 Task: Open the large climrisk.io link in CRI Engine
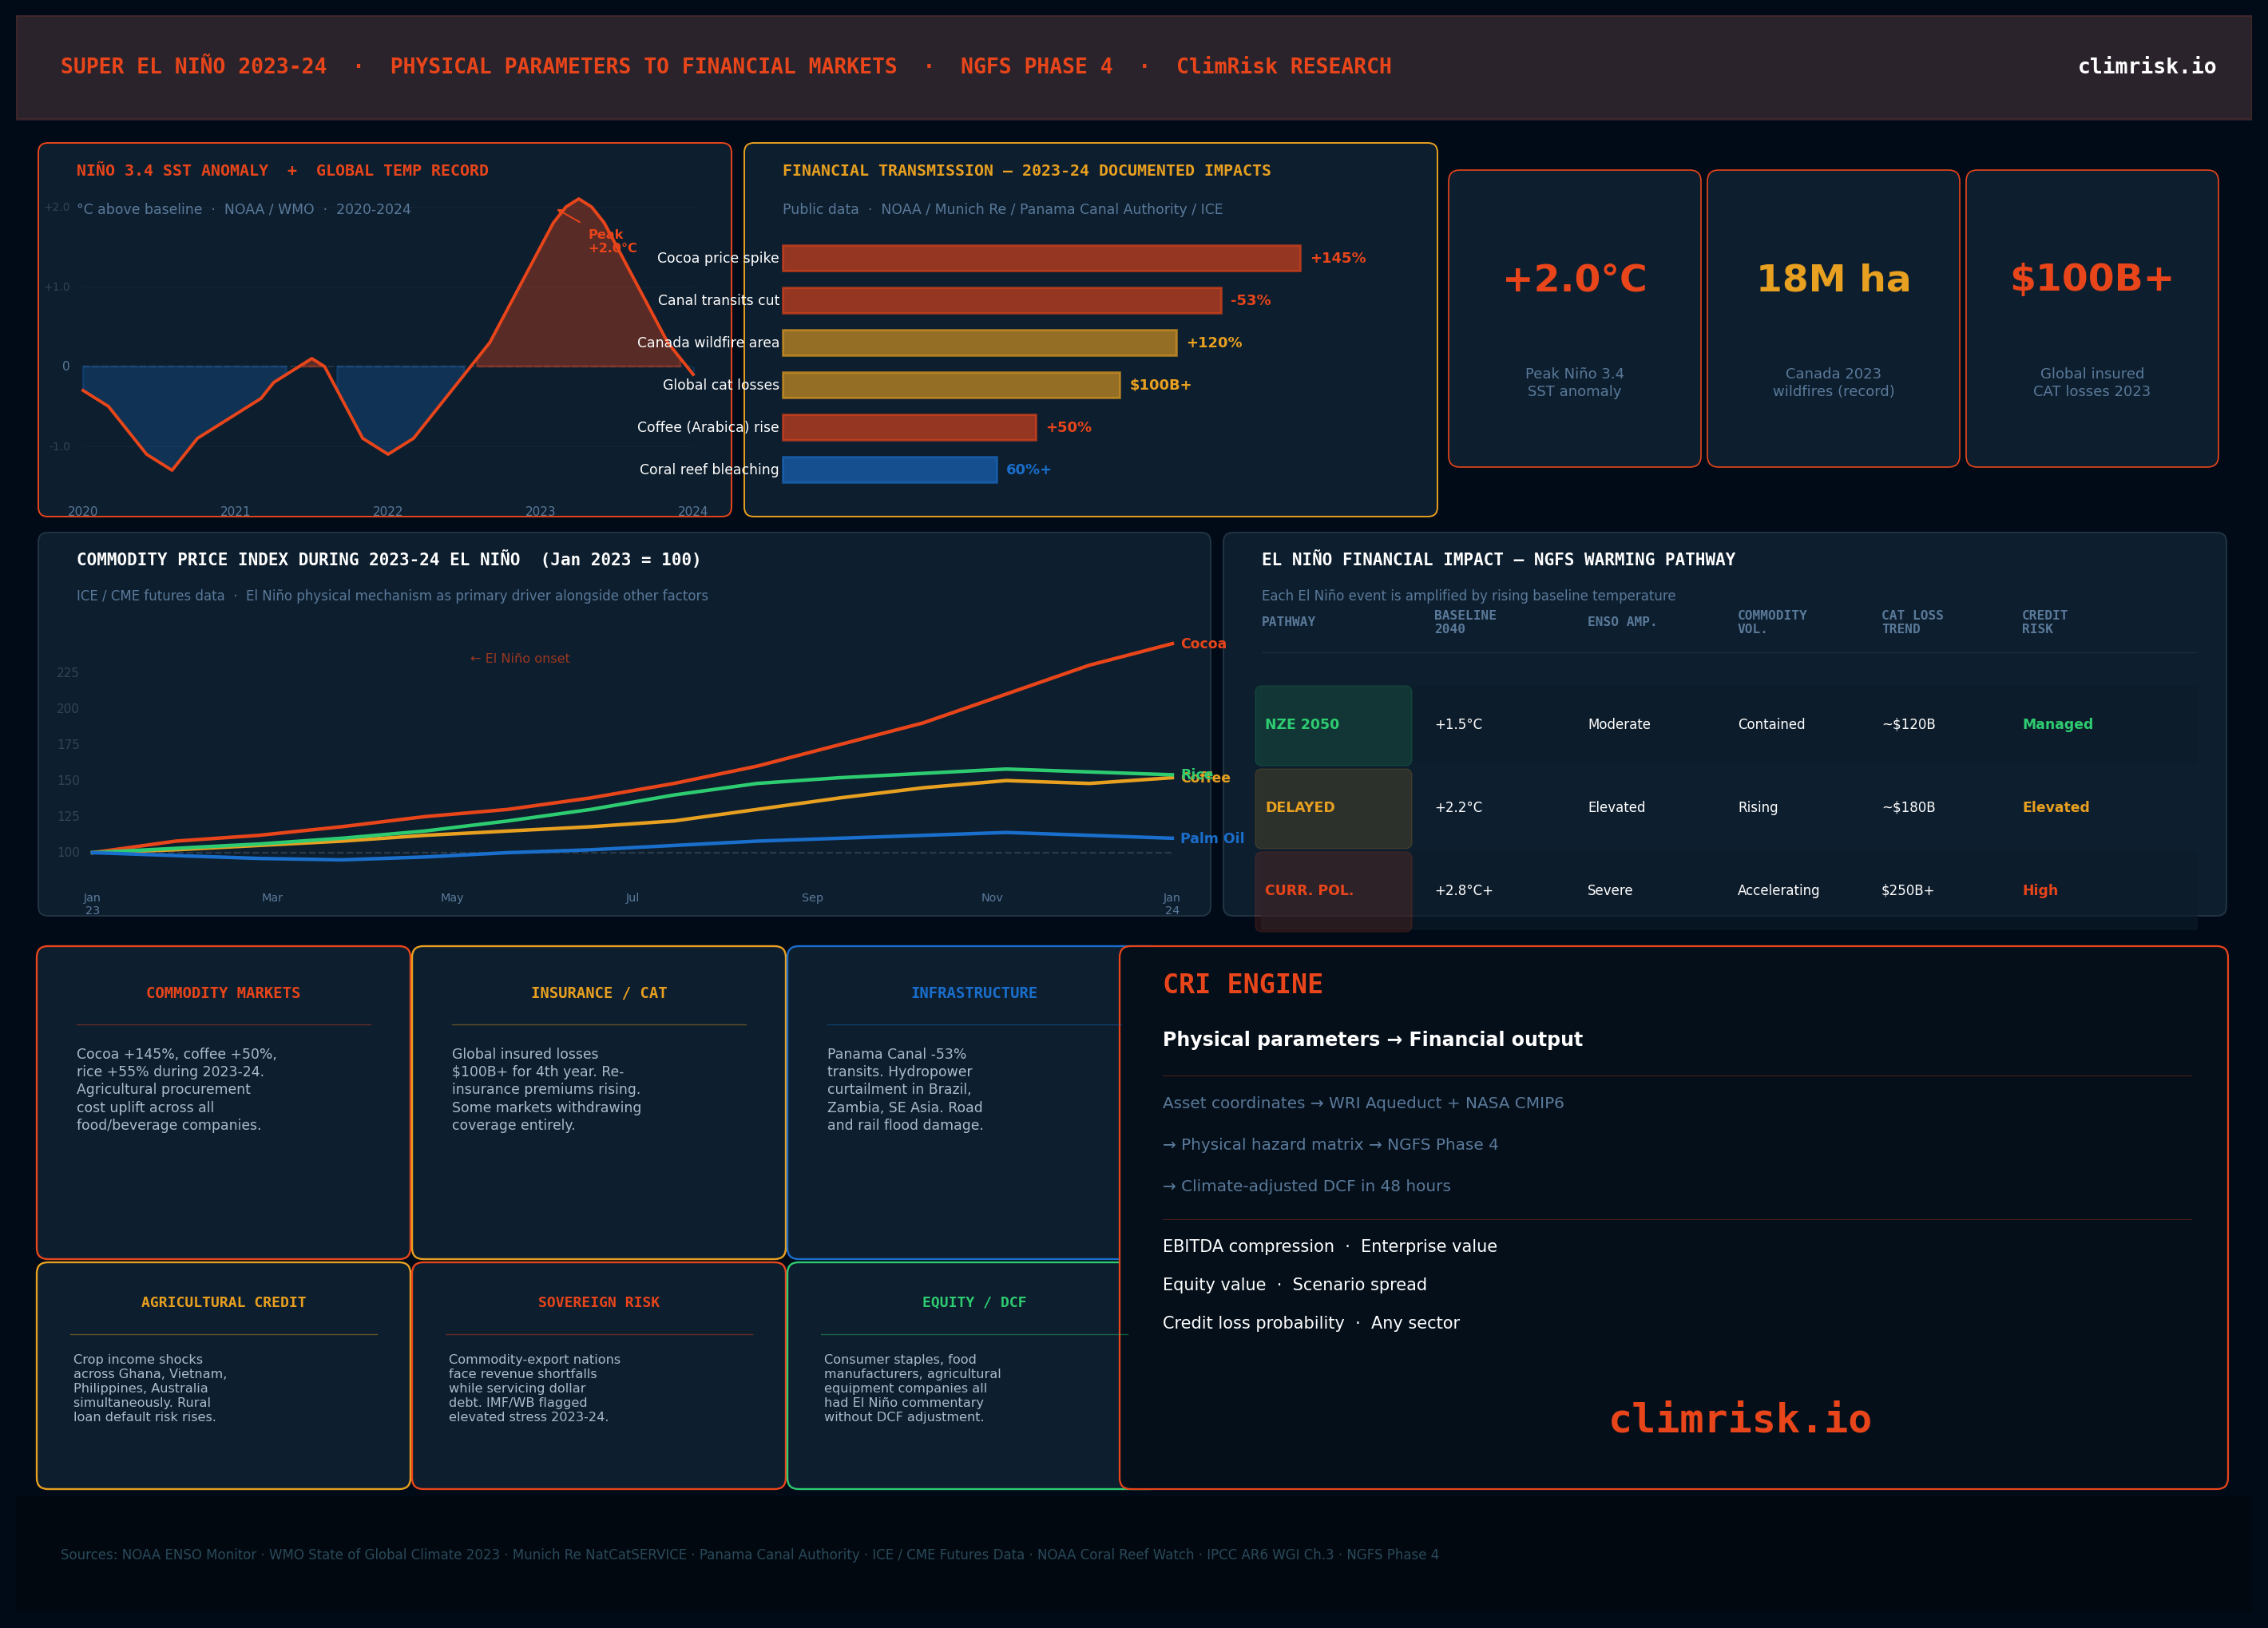point(1739,1418)
